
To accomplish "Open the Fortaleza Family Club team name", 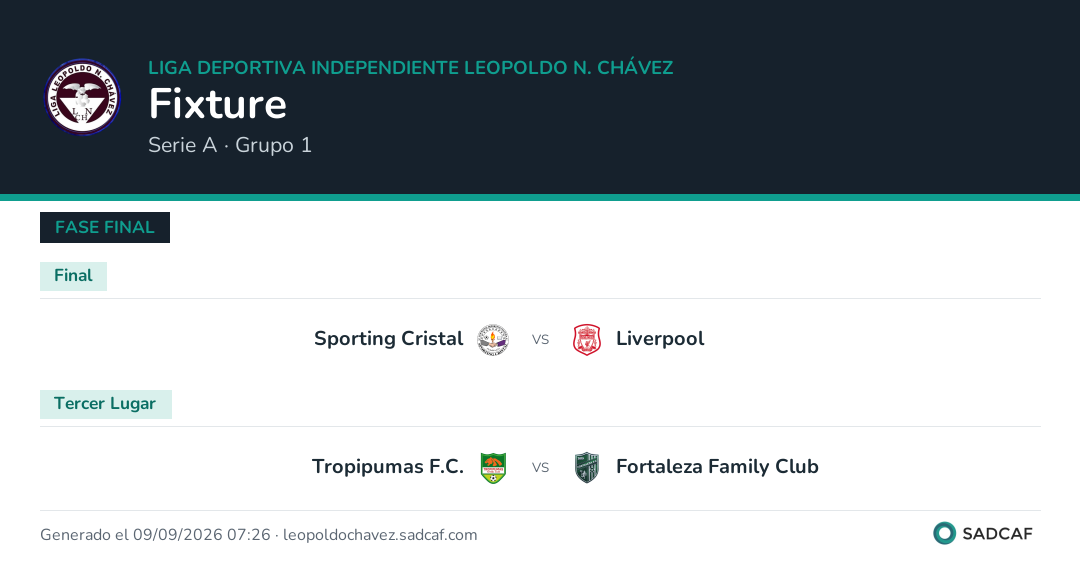I will 717,467.
